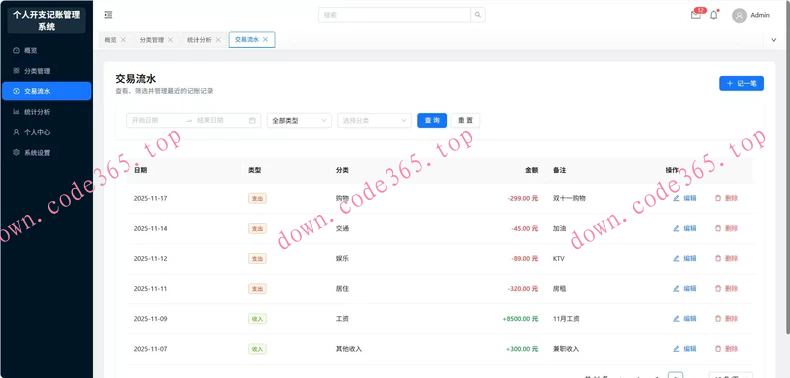Click the 娱乐 category cell
The image size is (790, 378).
click(x=342, y=259)
